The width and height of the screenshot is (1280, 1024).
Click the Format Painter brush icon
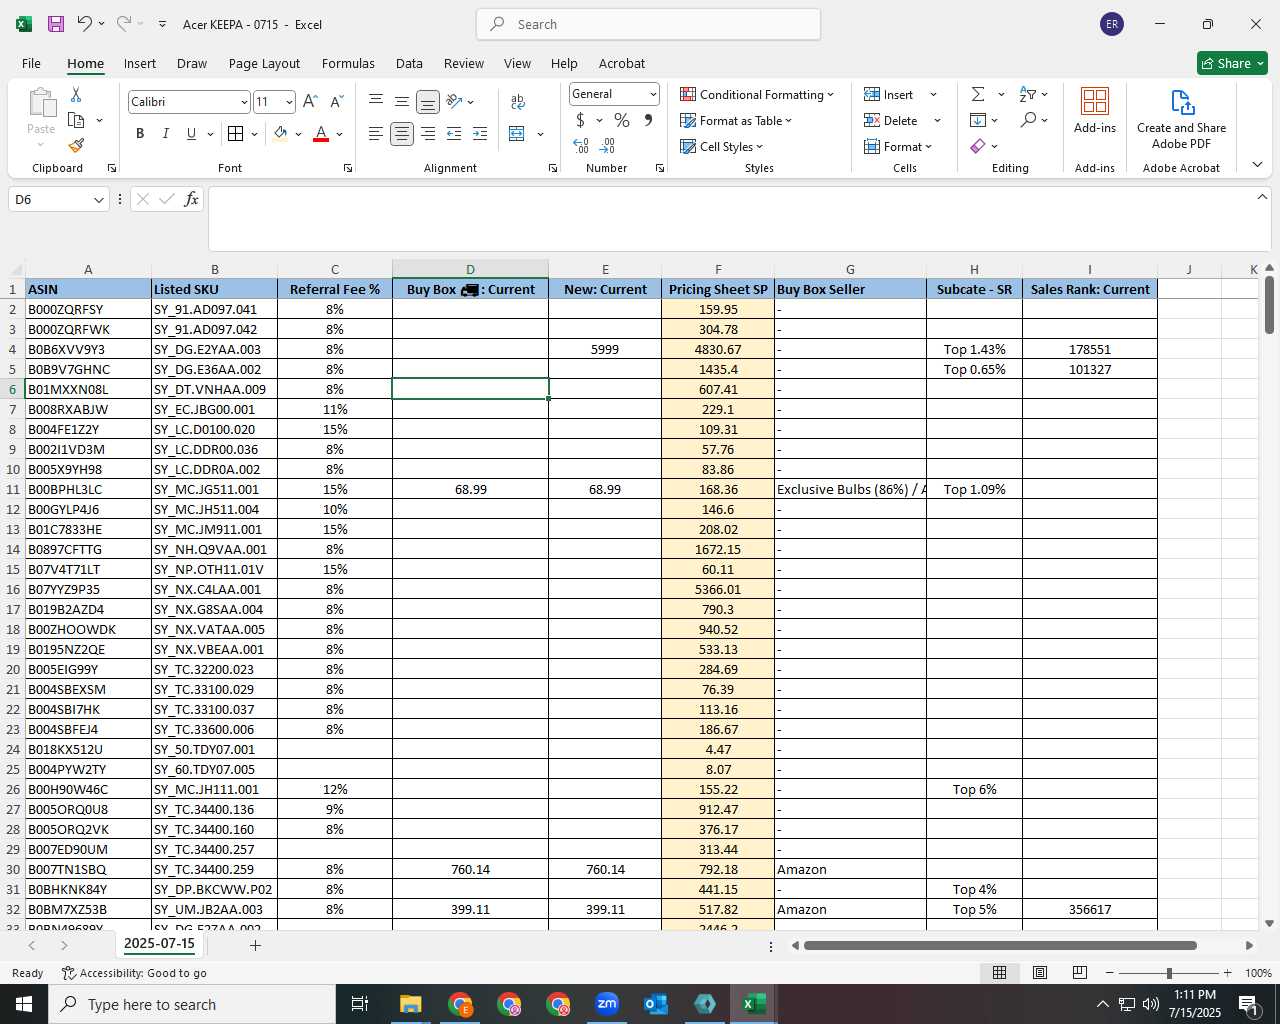coord(76,146)
